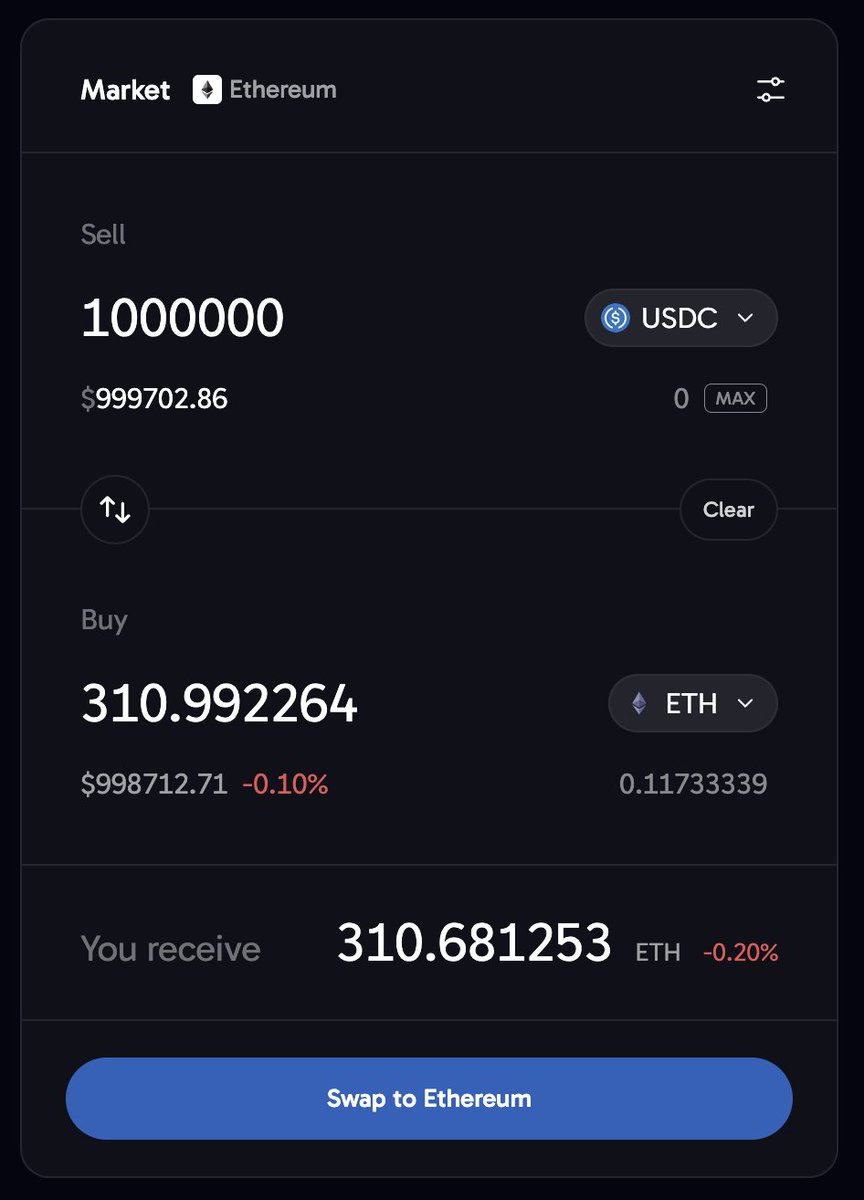Click the USDC balance value 0

pos(681,399)
